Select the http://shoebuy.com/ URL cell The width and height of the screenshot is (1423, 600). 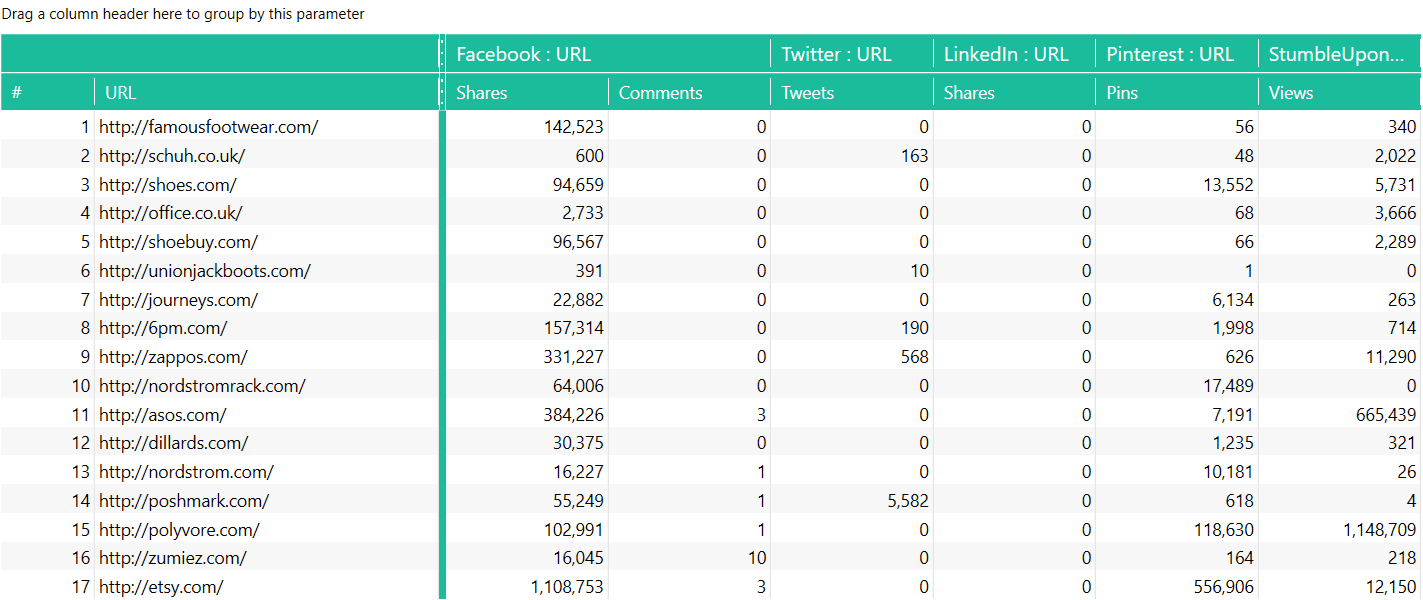(x=266, y=242)
